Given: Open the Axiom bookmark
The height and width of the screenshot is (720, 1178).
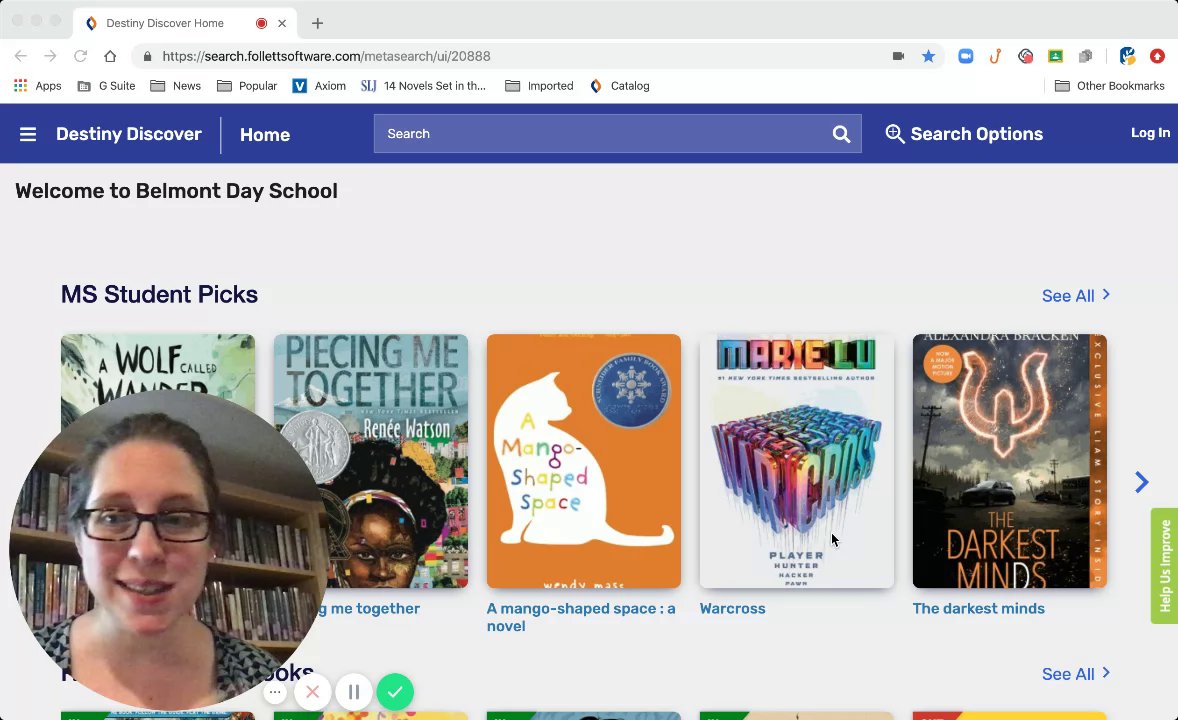Looking at the screenshot, I should point(319,86).
